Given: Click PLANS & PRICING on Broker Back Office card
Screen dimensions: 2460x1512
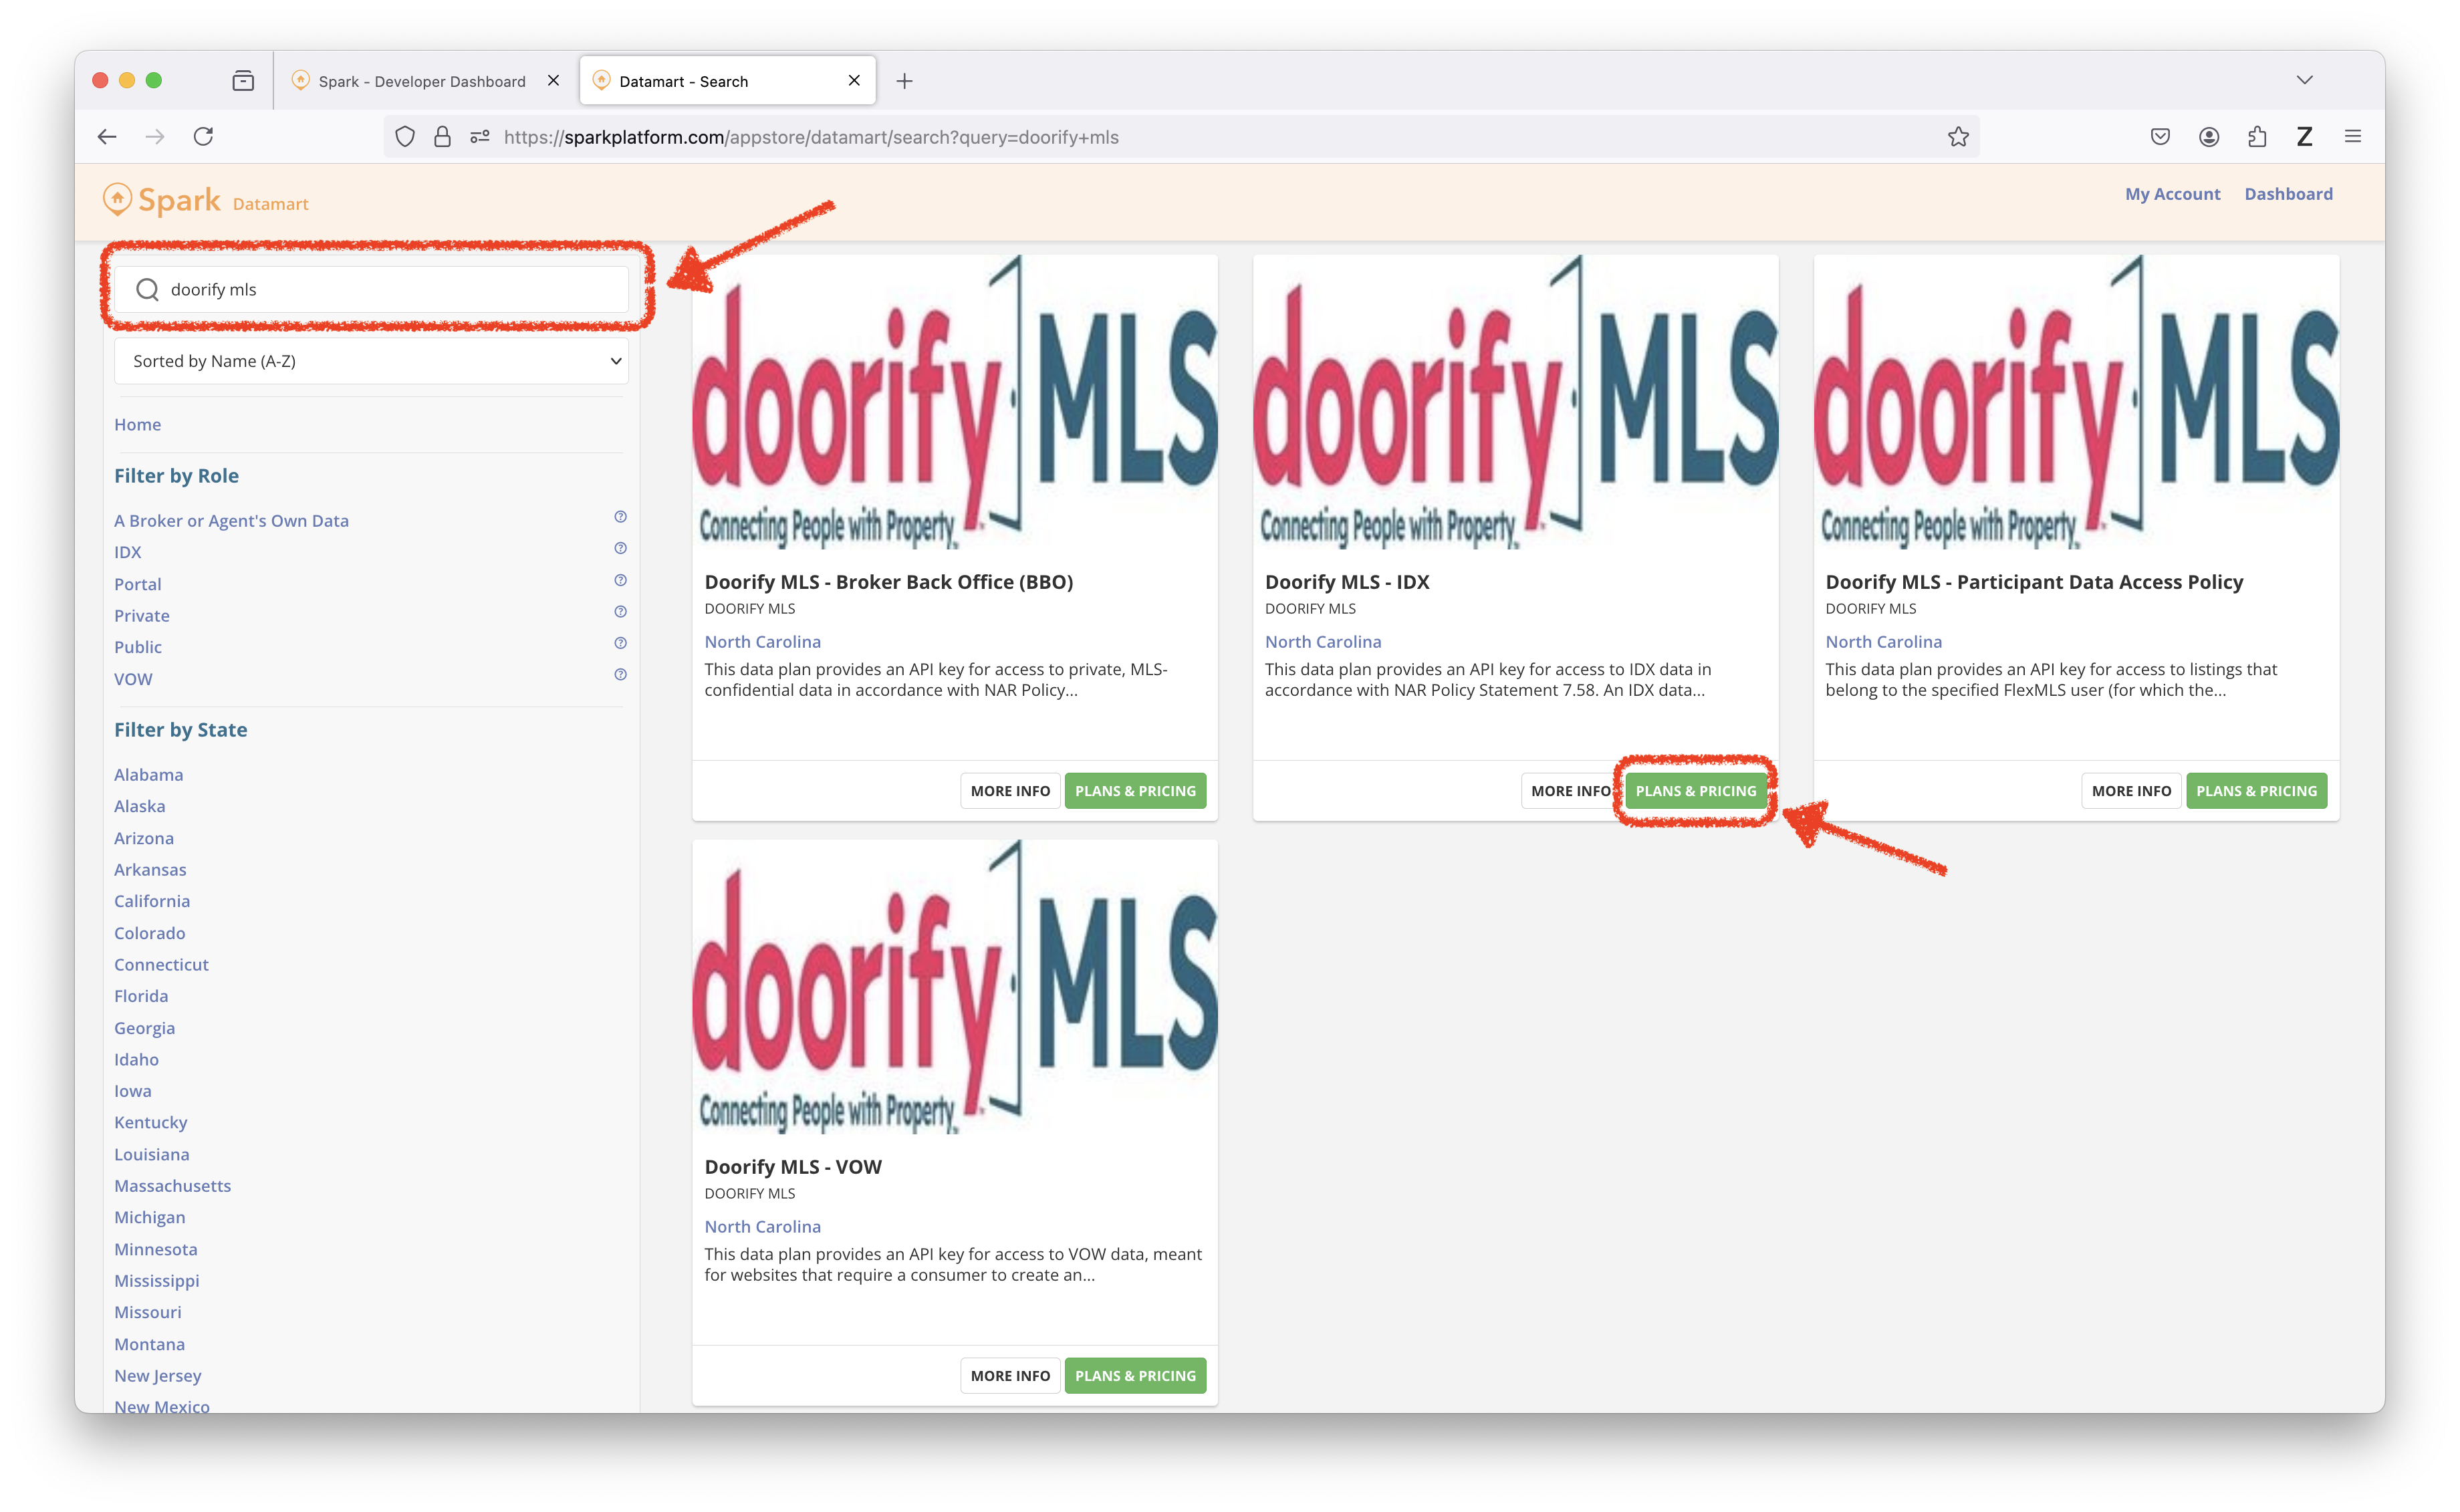Looking at the screenshot, I should [1135, 791].
